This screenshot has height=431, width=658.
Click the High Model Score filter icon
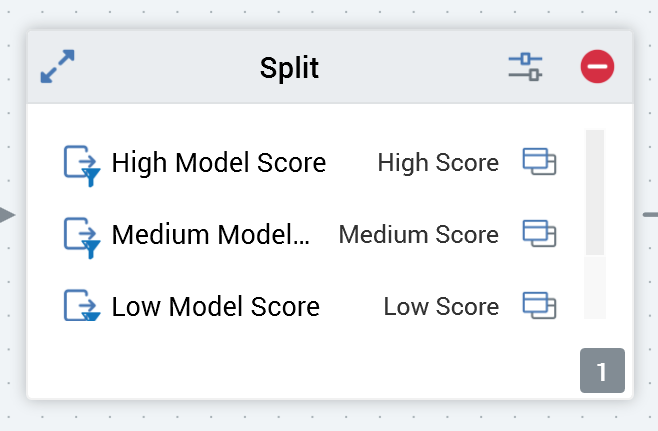click(x=82, y=164)
